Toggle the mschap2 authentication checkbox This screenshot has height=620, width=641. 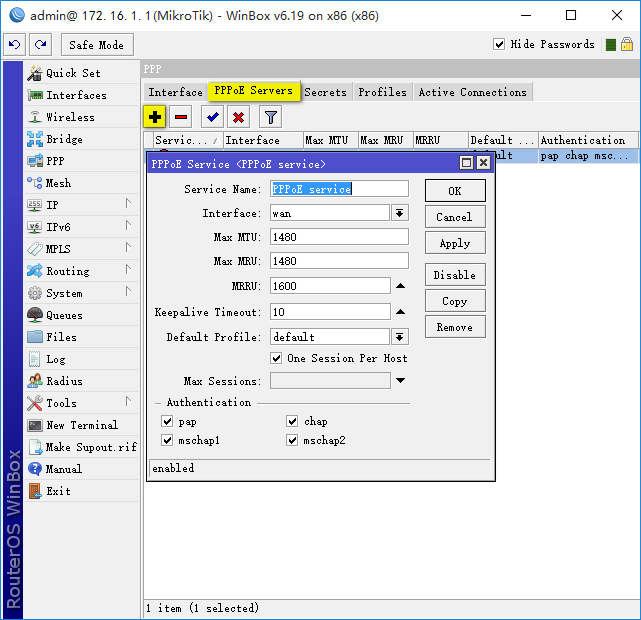(292, 440)
